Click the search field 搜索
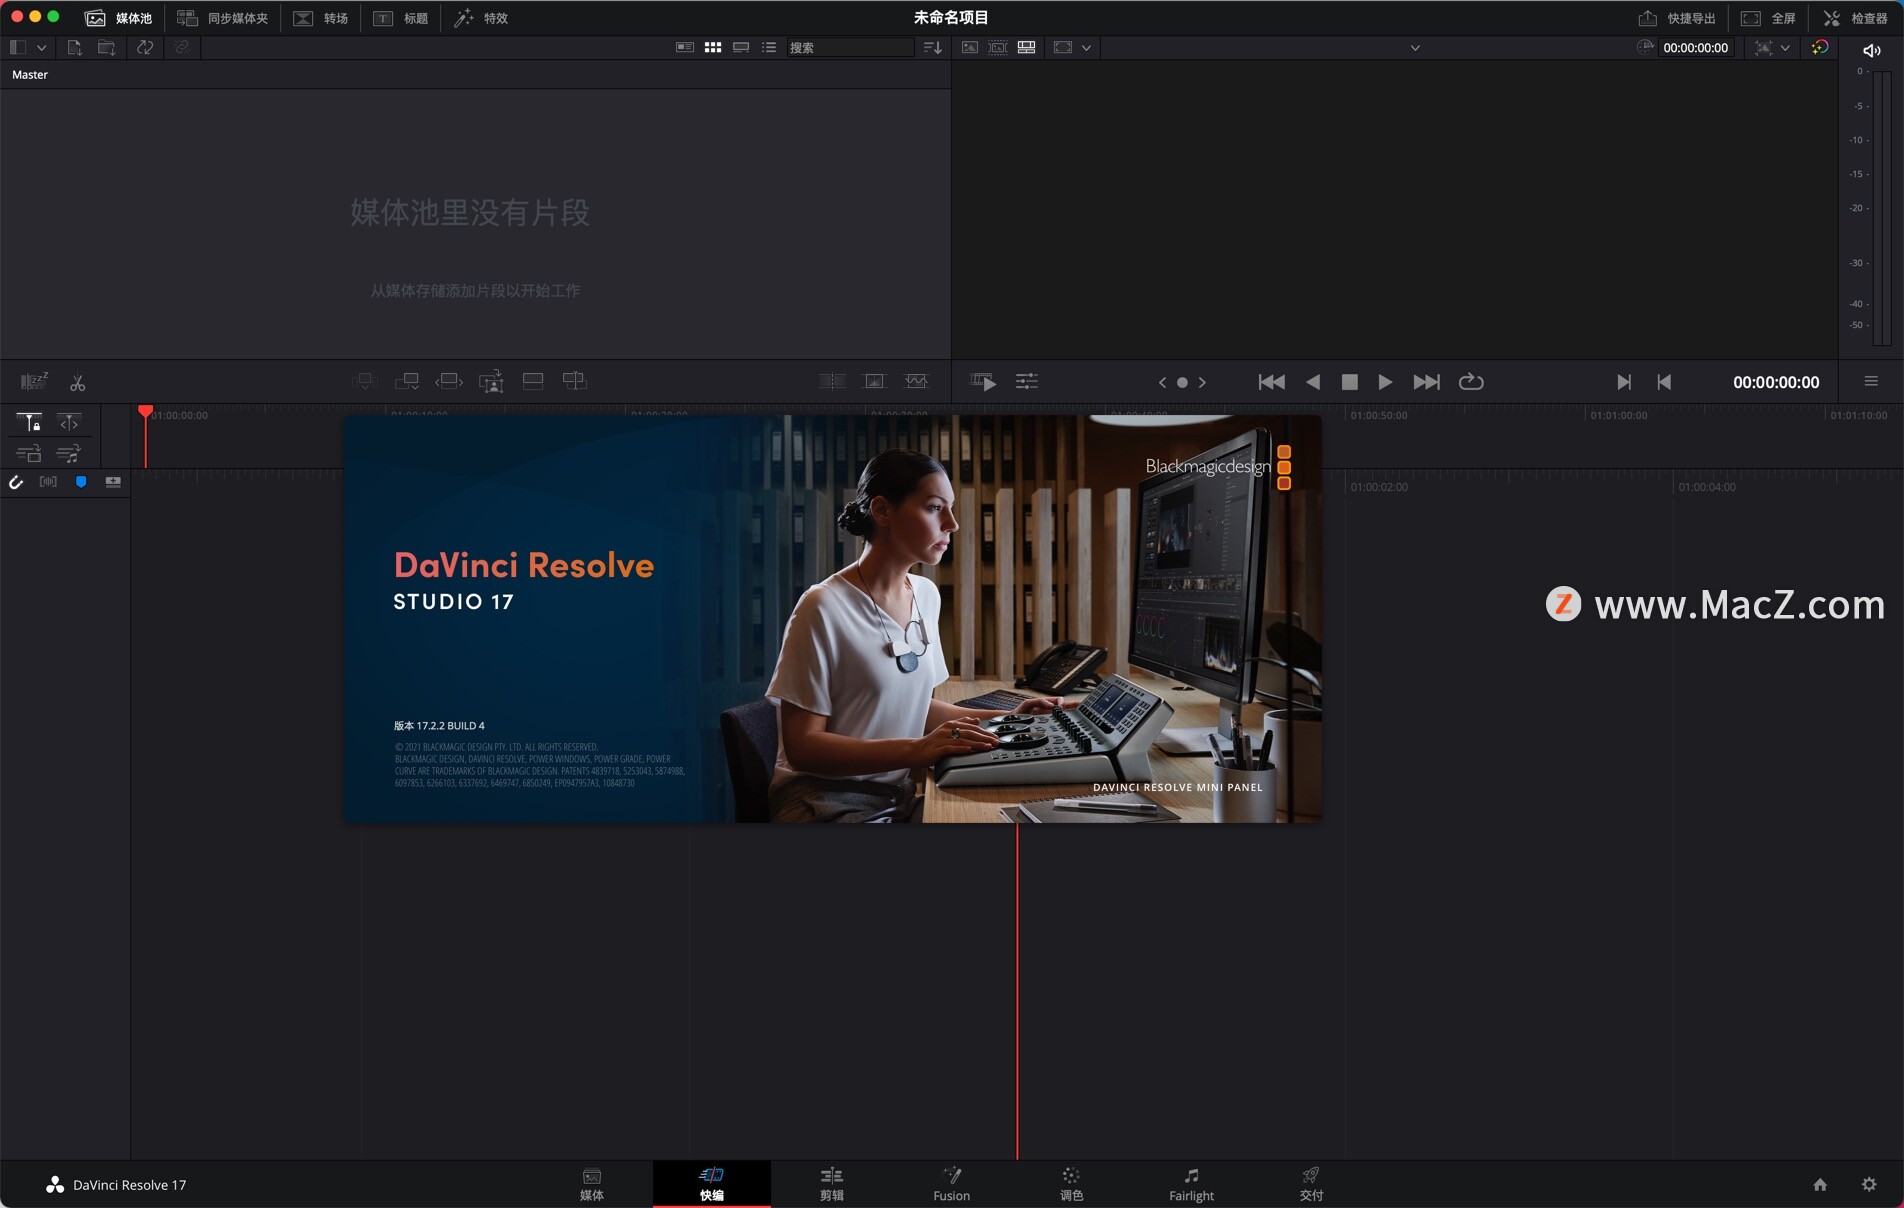Image resolution: width=1904 pixels, height=1208 pixels. point(850,47)
